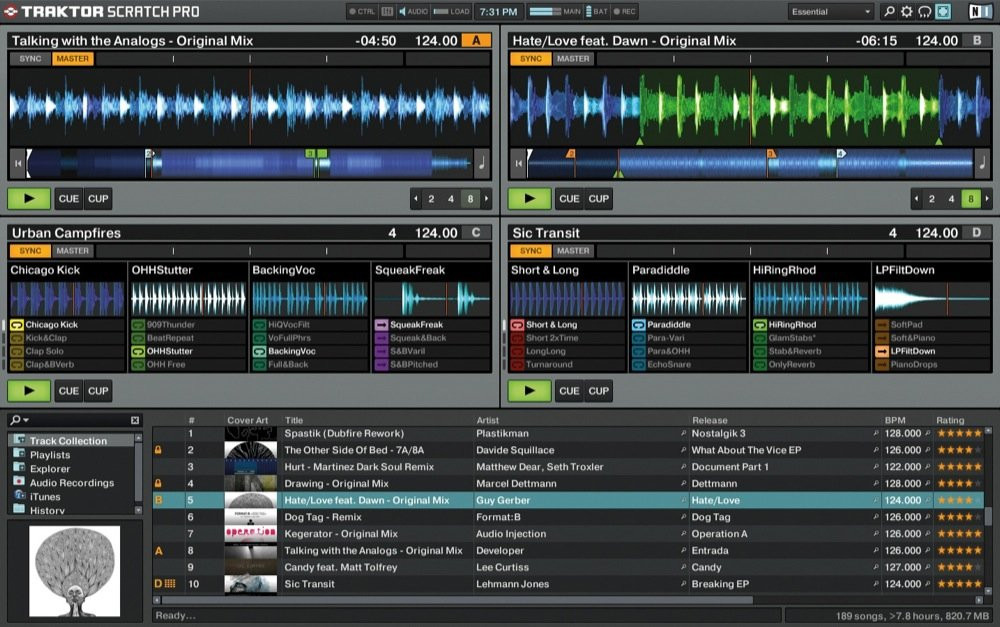This screenshot has height=627, width=1000.
Task: Click the deck B letter tab
Action: (976, 41)
